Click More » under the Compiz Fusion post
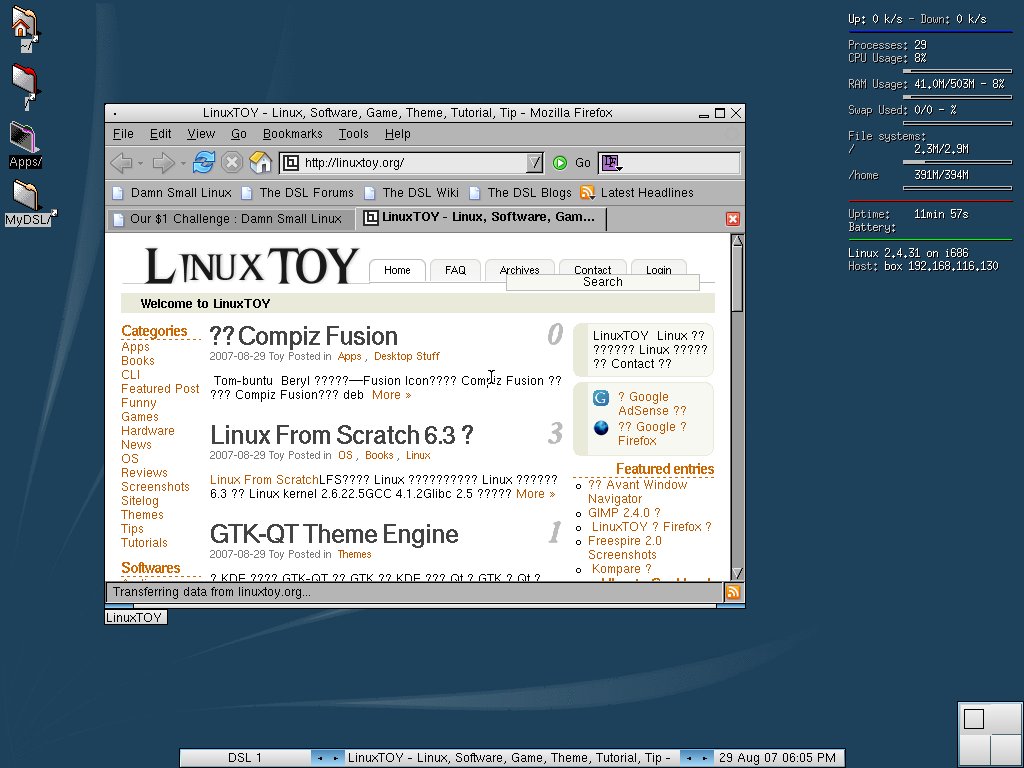The image size is (1024, 768). tap(391, 395)
